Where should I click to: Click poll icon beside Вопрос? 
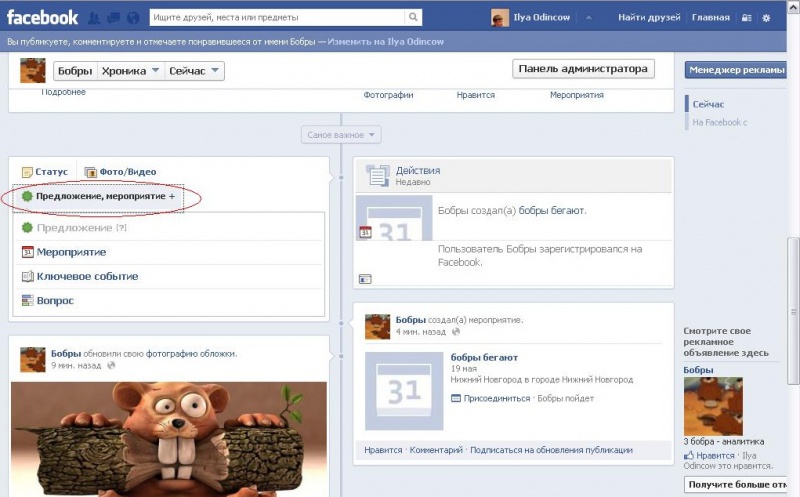28,301
